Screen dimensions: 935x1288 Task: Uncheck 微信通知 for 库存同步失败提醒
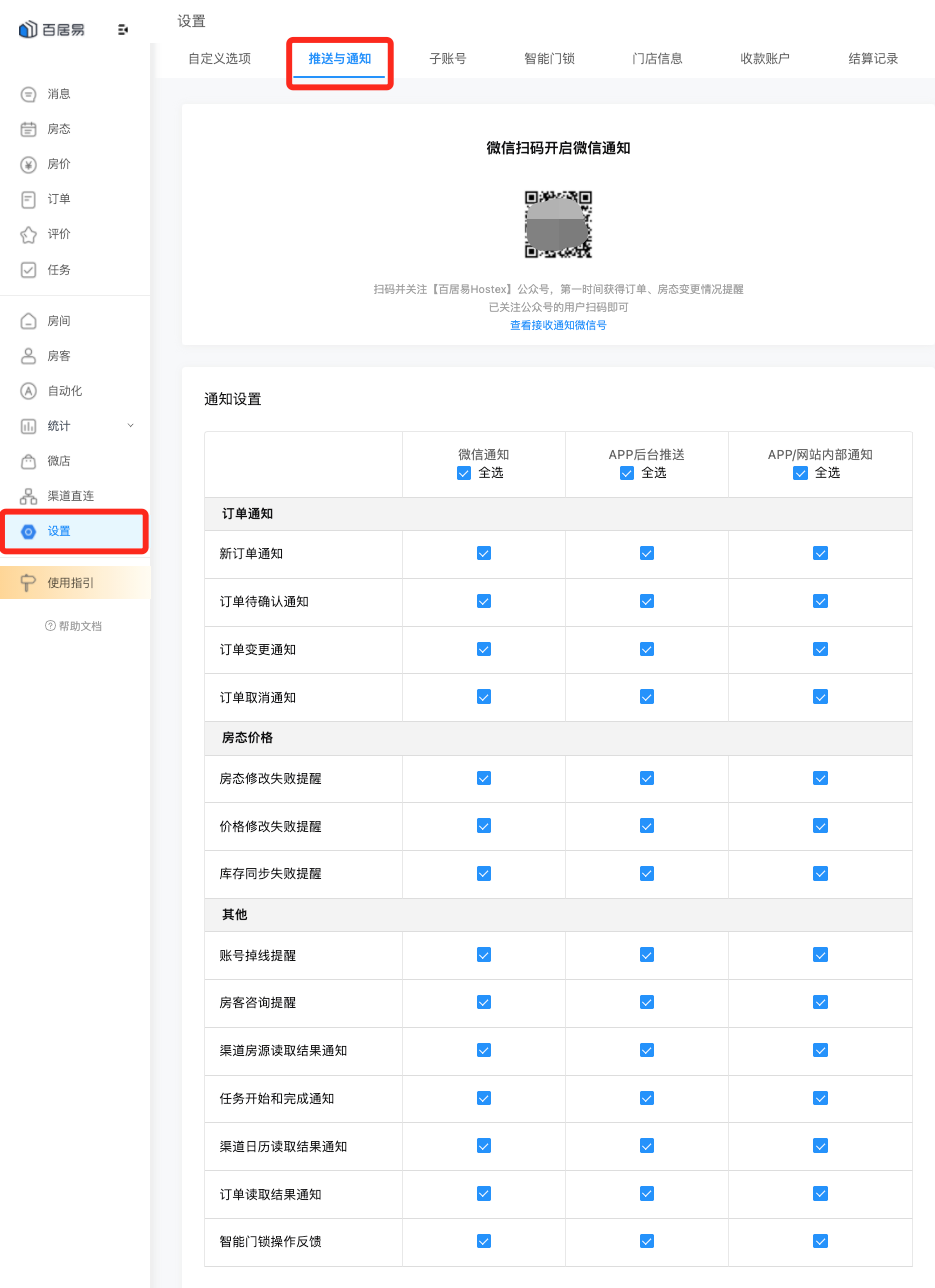(484, 873)
